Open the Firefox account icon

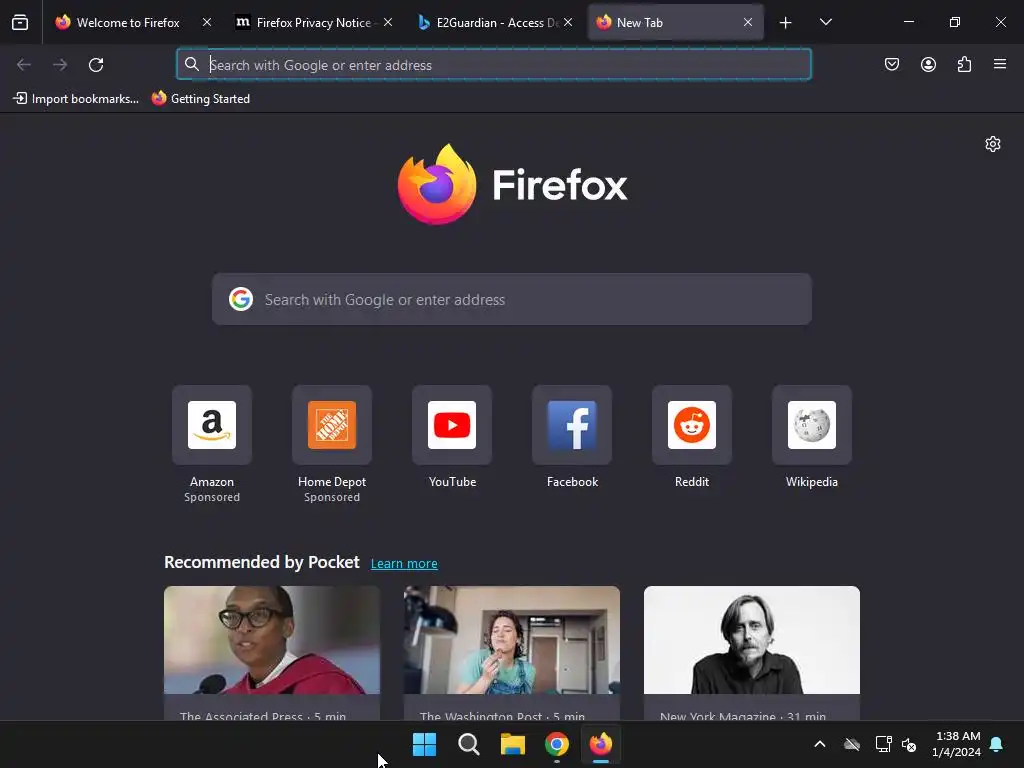coord(928,64)
